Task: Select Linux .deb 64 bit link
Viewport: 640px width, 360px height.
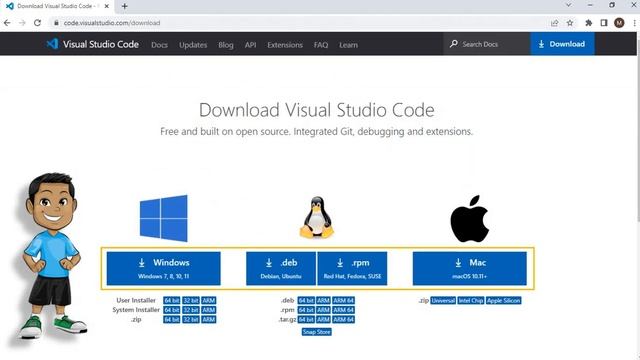Action: 306,300
